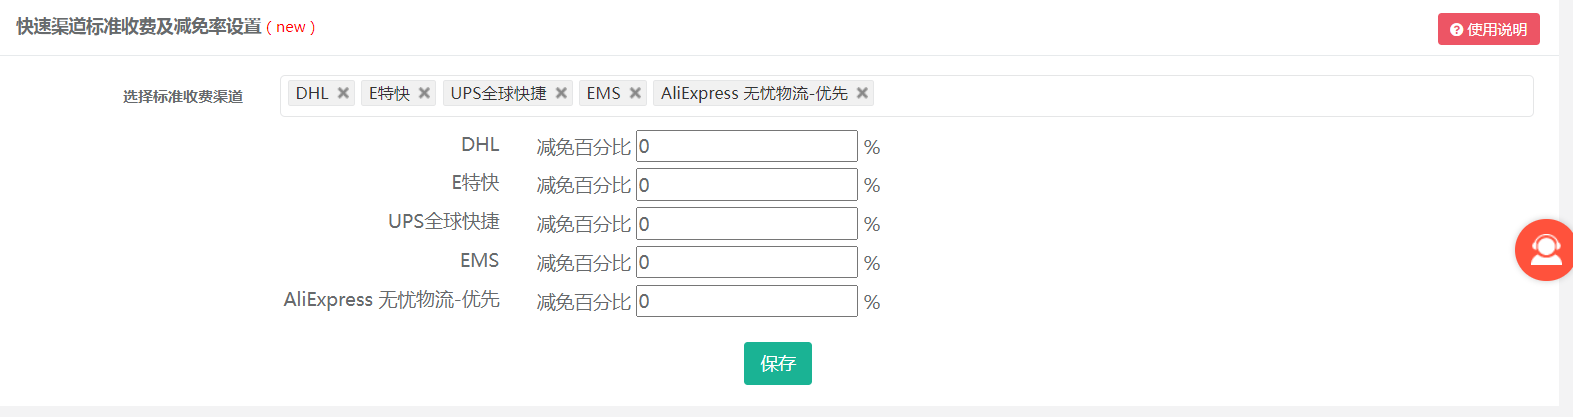Click the 使用说明 help button
This screenshot has height=417, width=1573.
(x=1488, y=29)
